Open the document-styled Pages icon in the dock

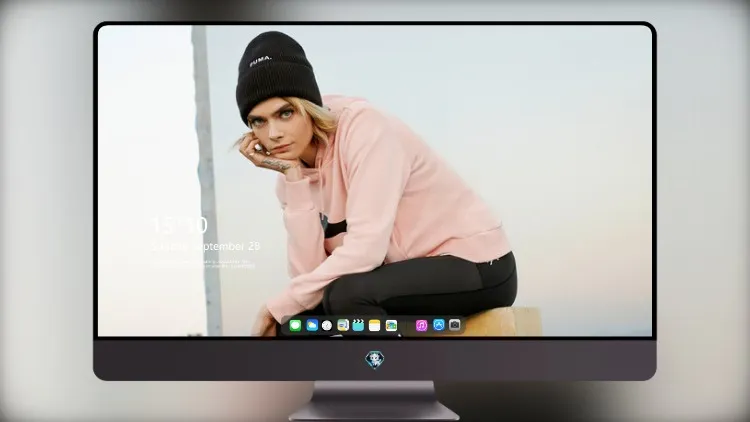[x=343, y=326]
